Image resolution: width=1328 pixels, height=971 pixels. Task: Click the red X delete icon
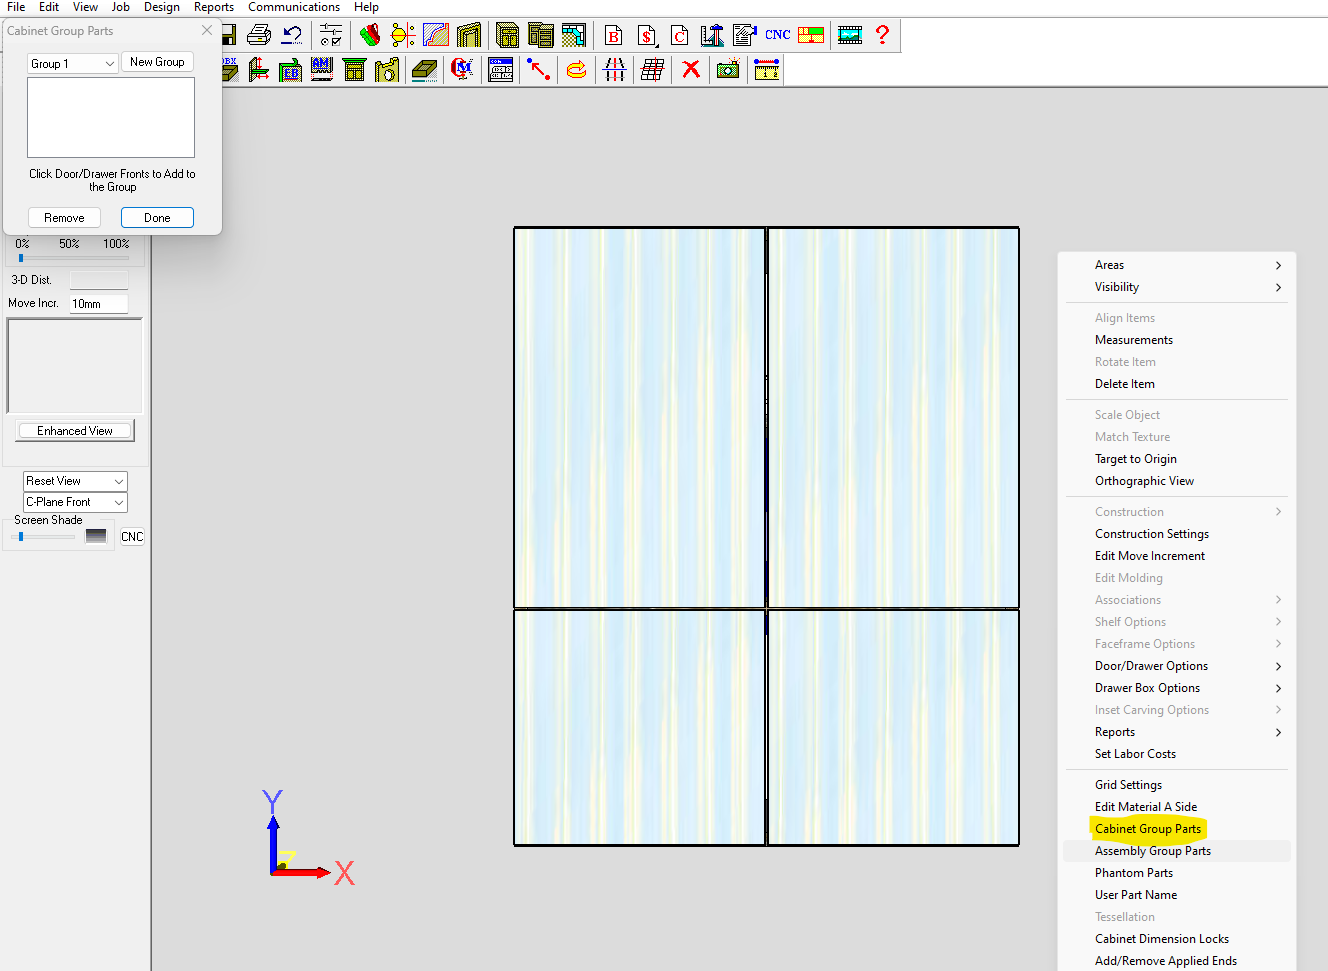pyautogui.click(x=691, y=69)
